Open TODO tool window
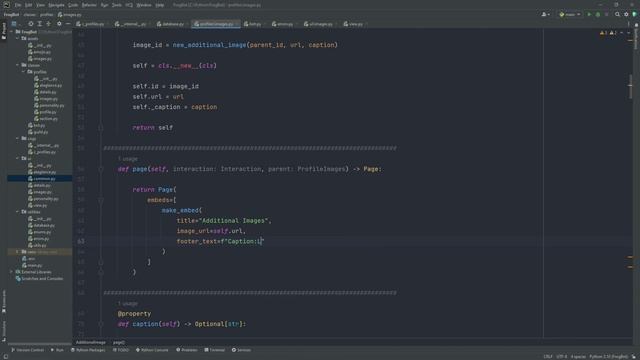 pyautogui.click(x=121, y=350)
